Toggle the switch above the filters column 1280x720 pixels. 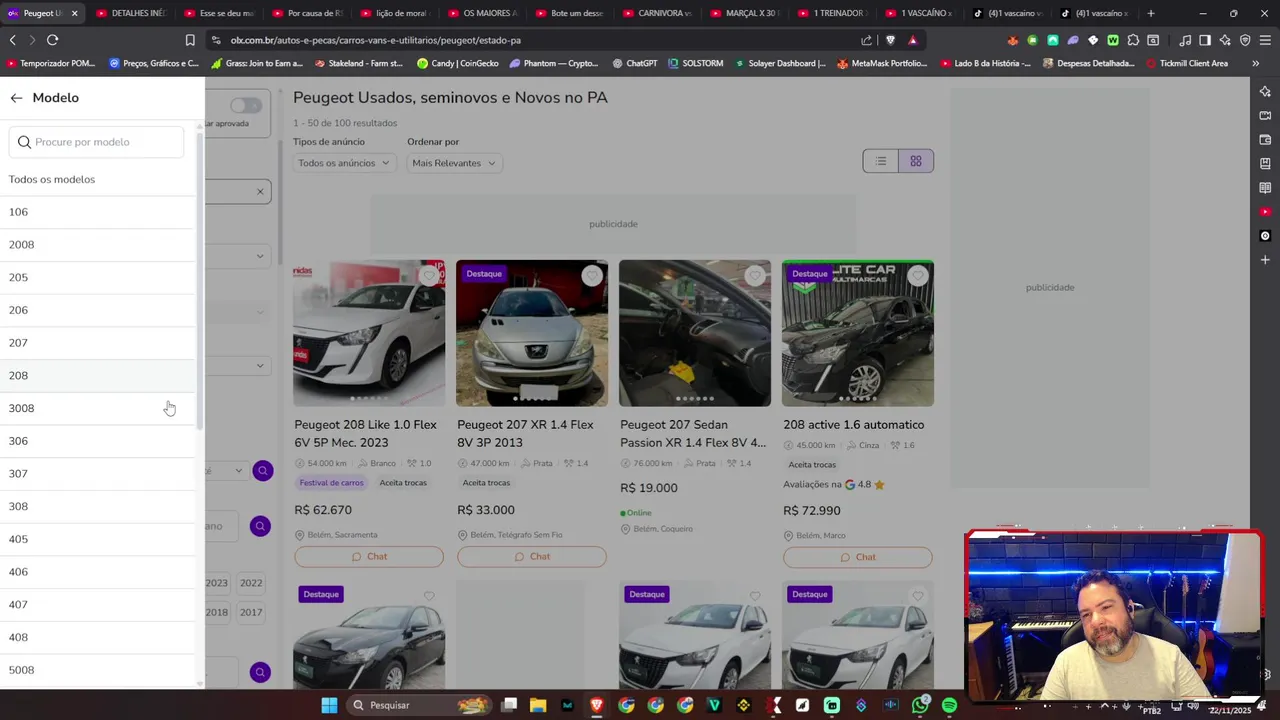click(x=245, y=105)
